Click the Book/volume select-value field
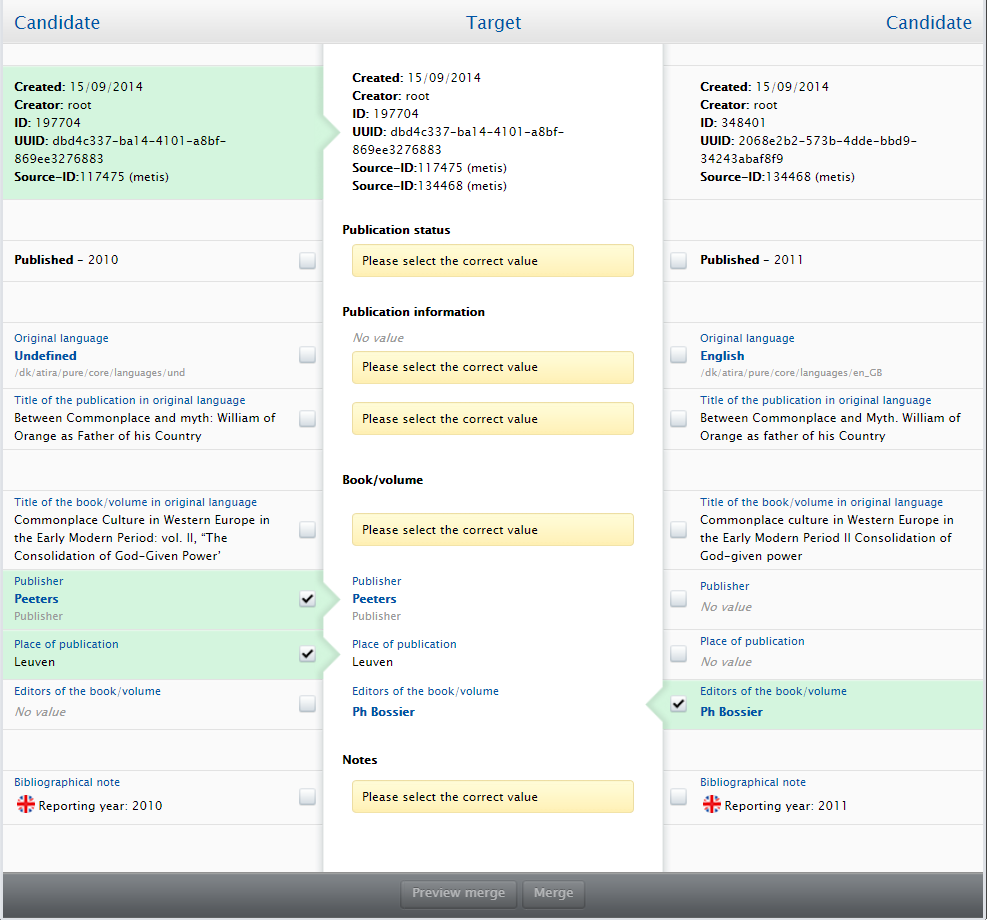Screen dimensions: 987x920 pyautogui.click(x=492, y=530)
